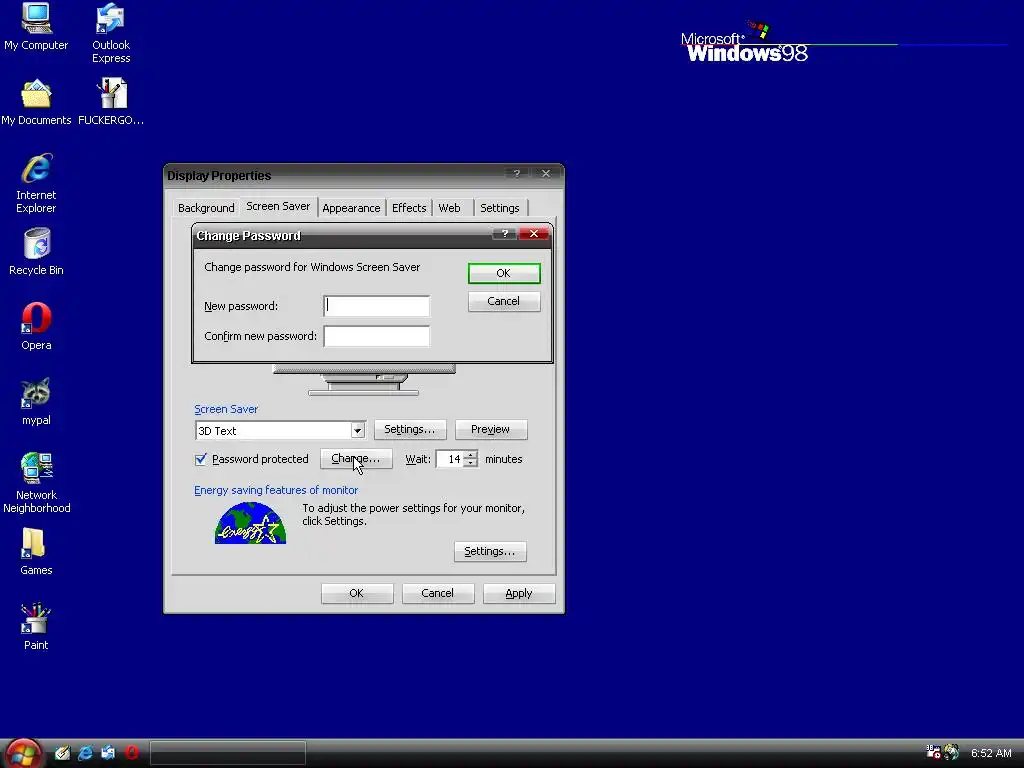Cancel the Change Password dialog
Screen dimensions: 1024x768
[504, 301]
